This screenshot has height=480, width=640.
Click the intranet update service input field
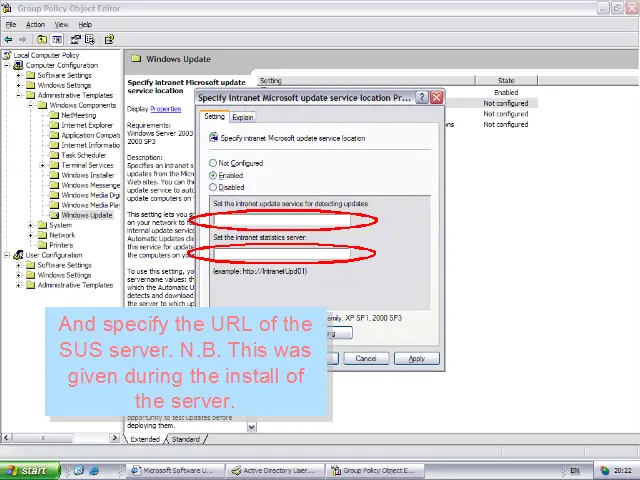(282, 220)
